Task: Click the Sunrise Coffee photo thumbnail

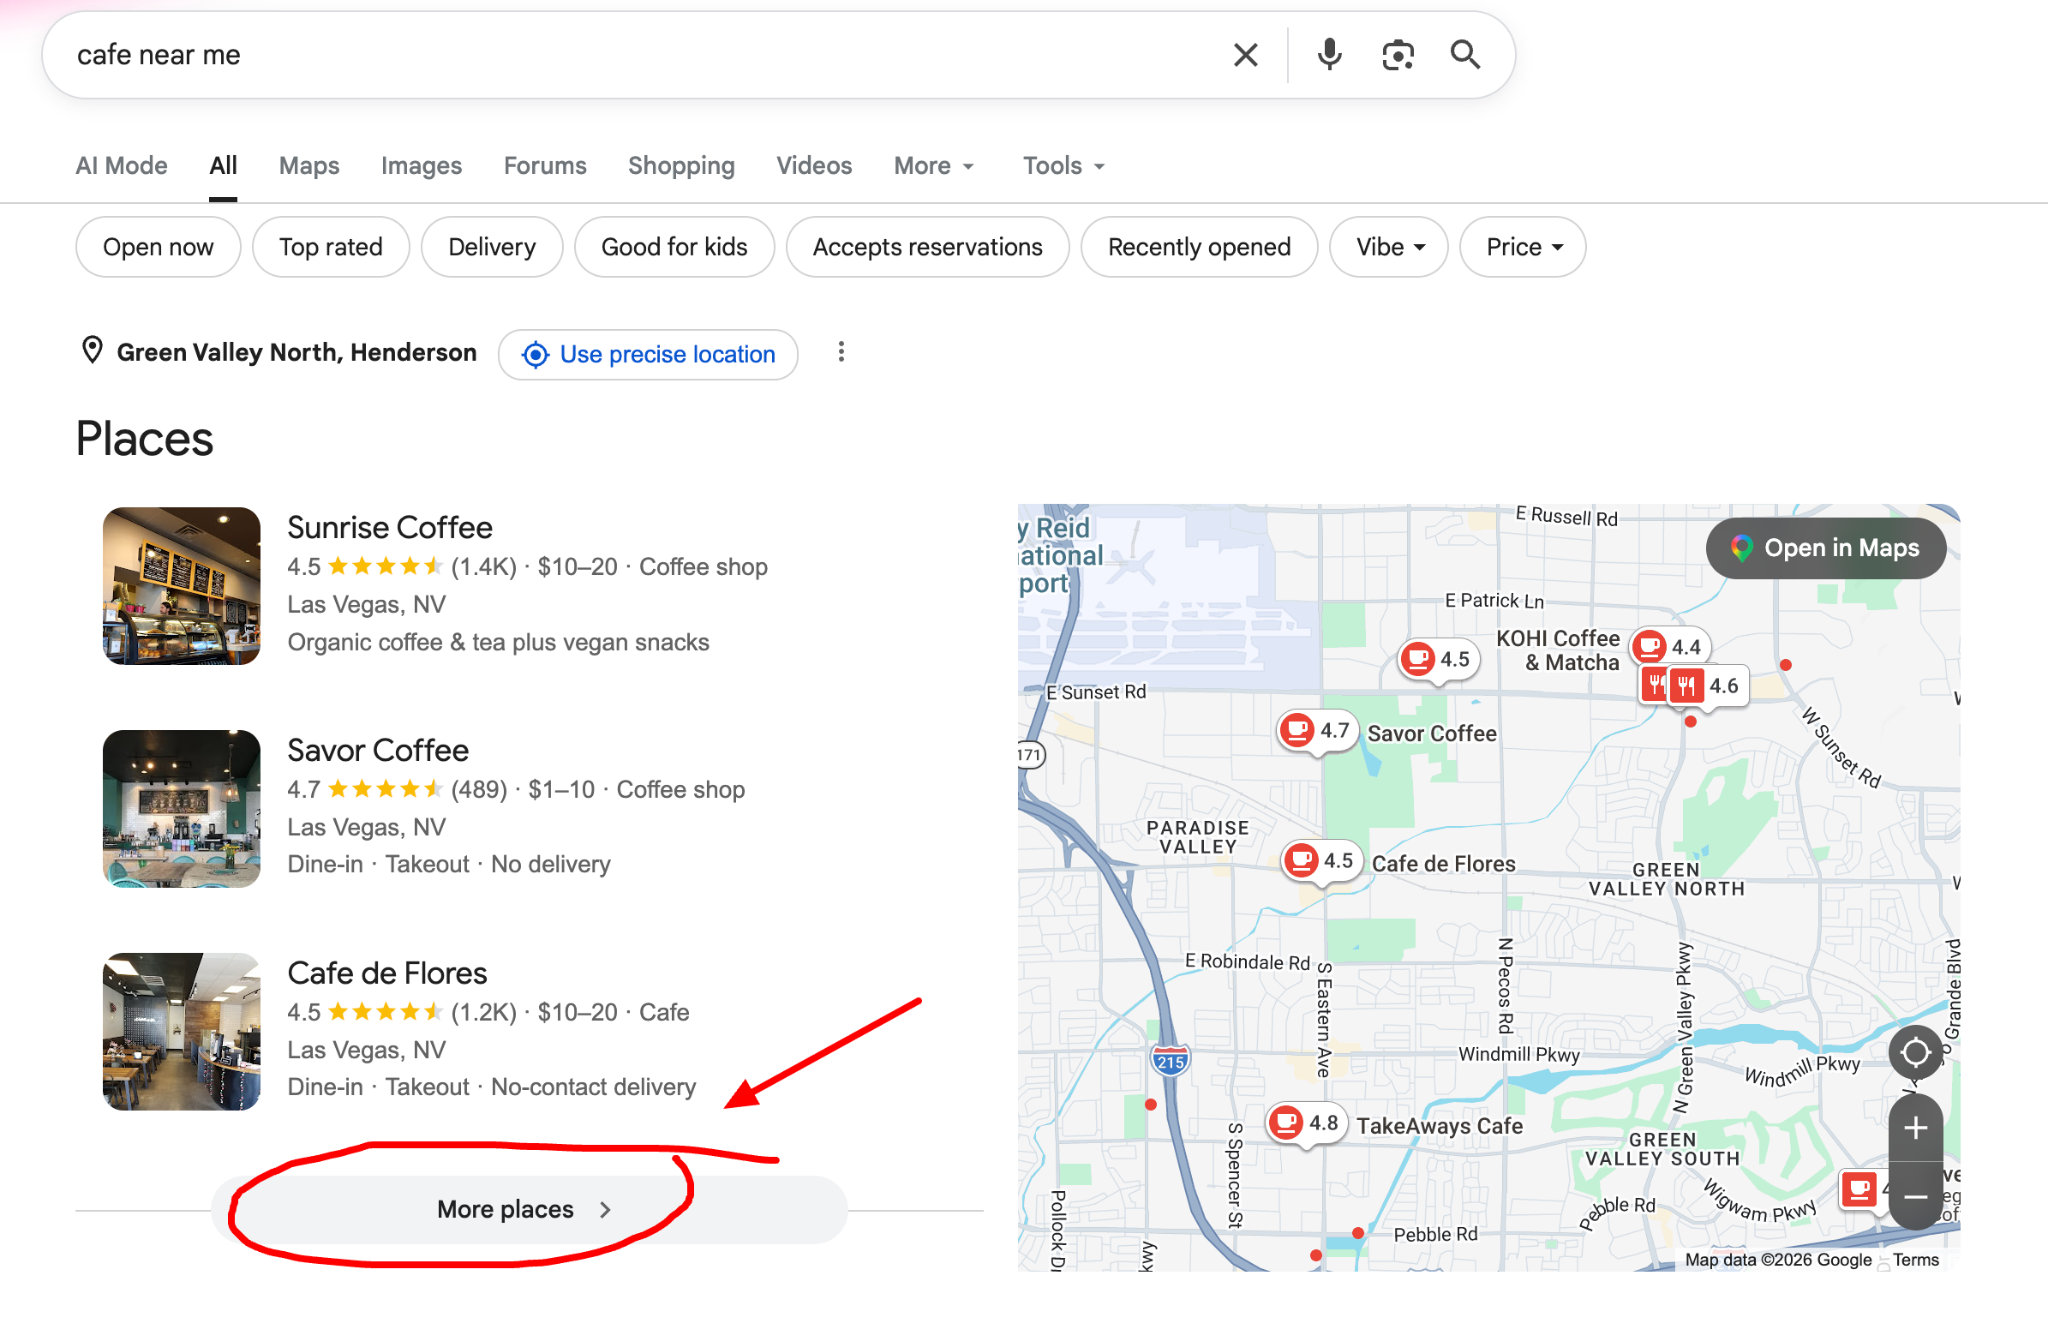Action: [182, 586]
